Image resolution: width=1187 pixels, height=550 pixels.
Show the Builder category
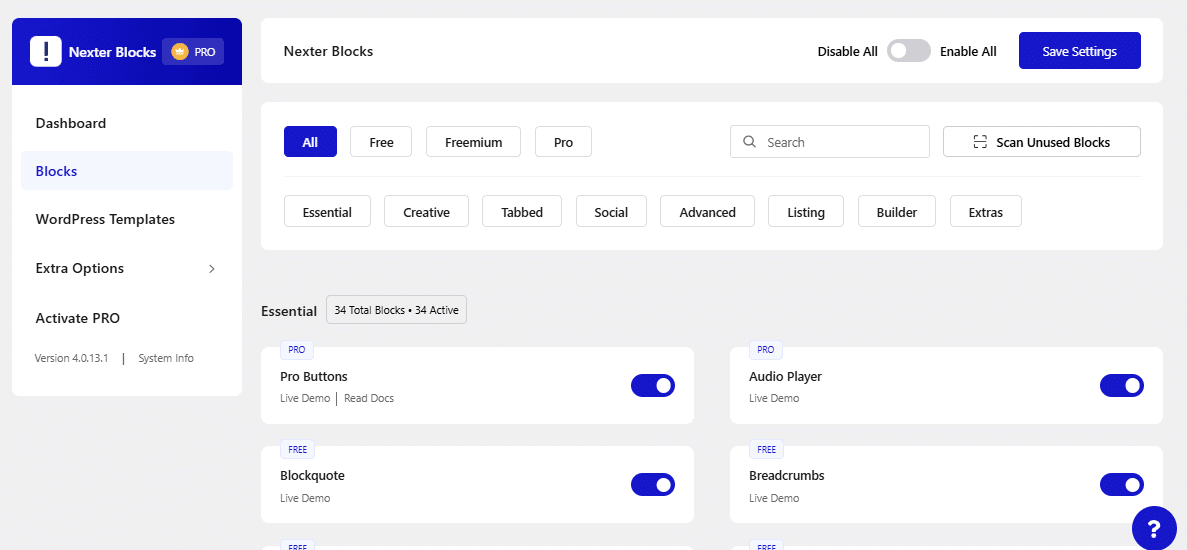coord(897,211)
